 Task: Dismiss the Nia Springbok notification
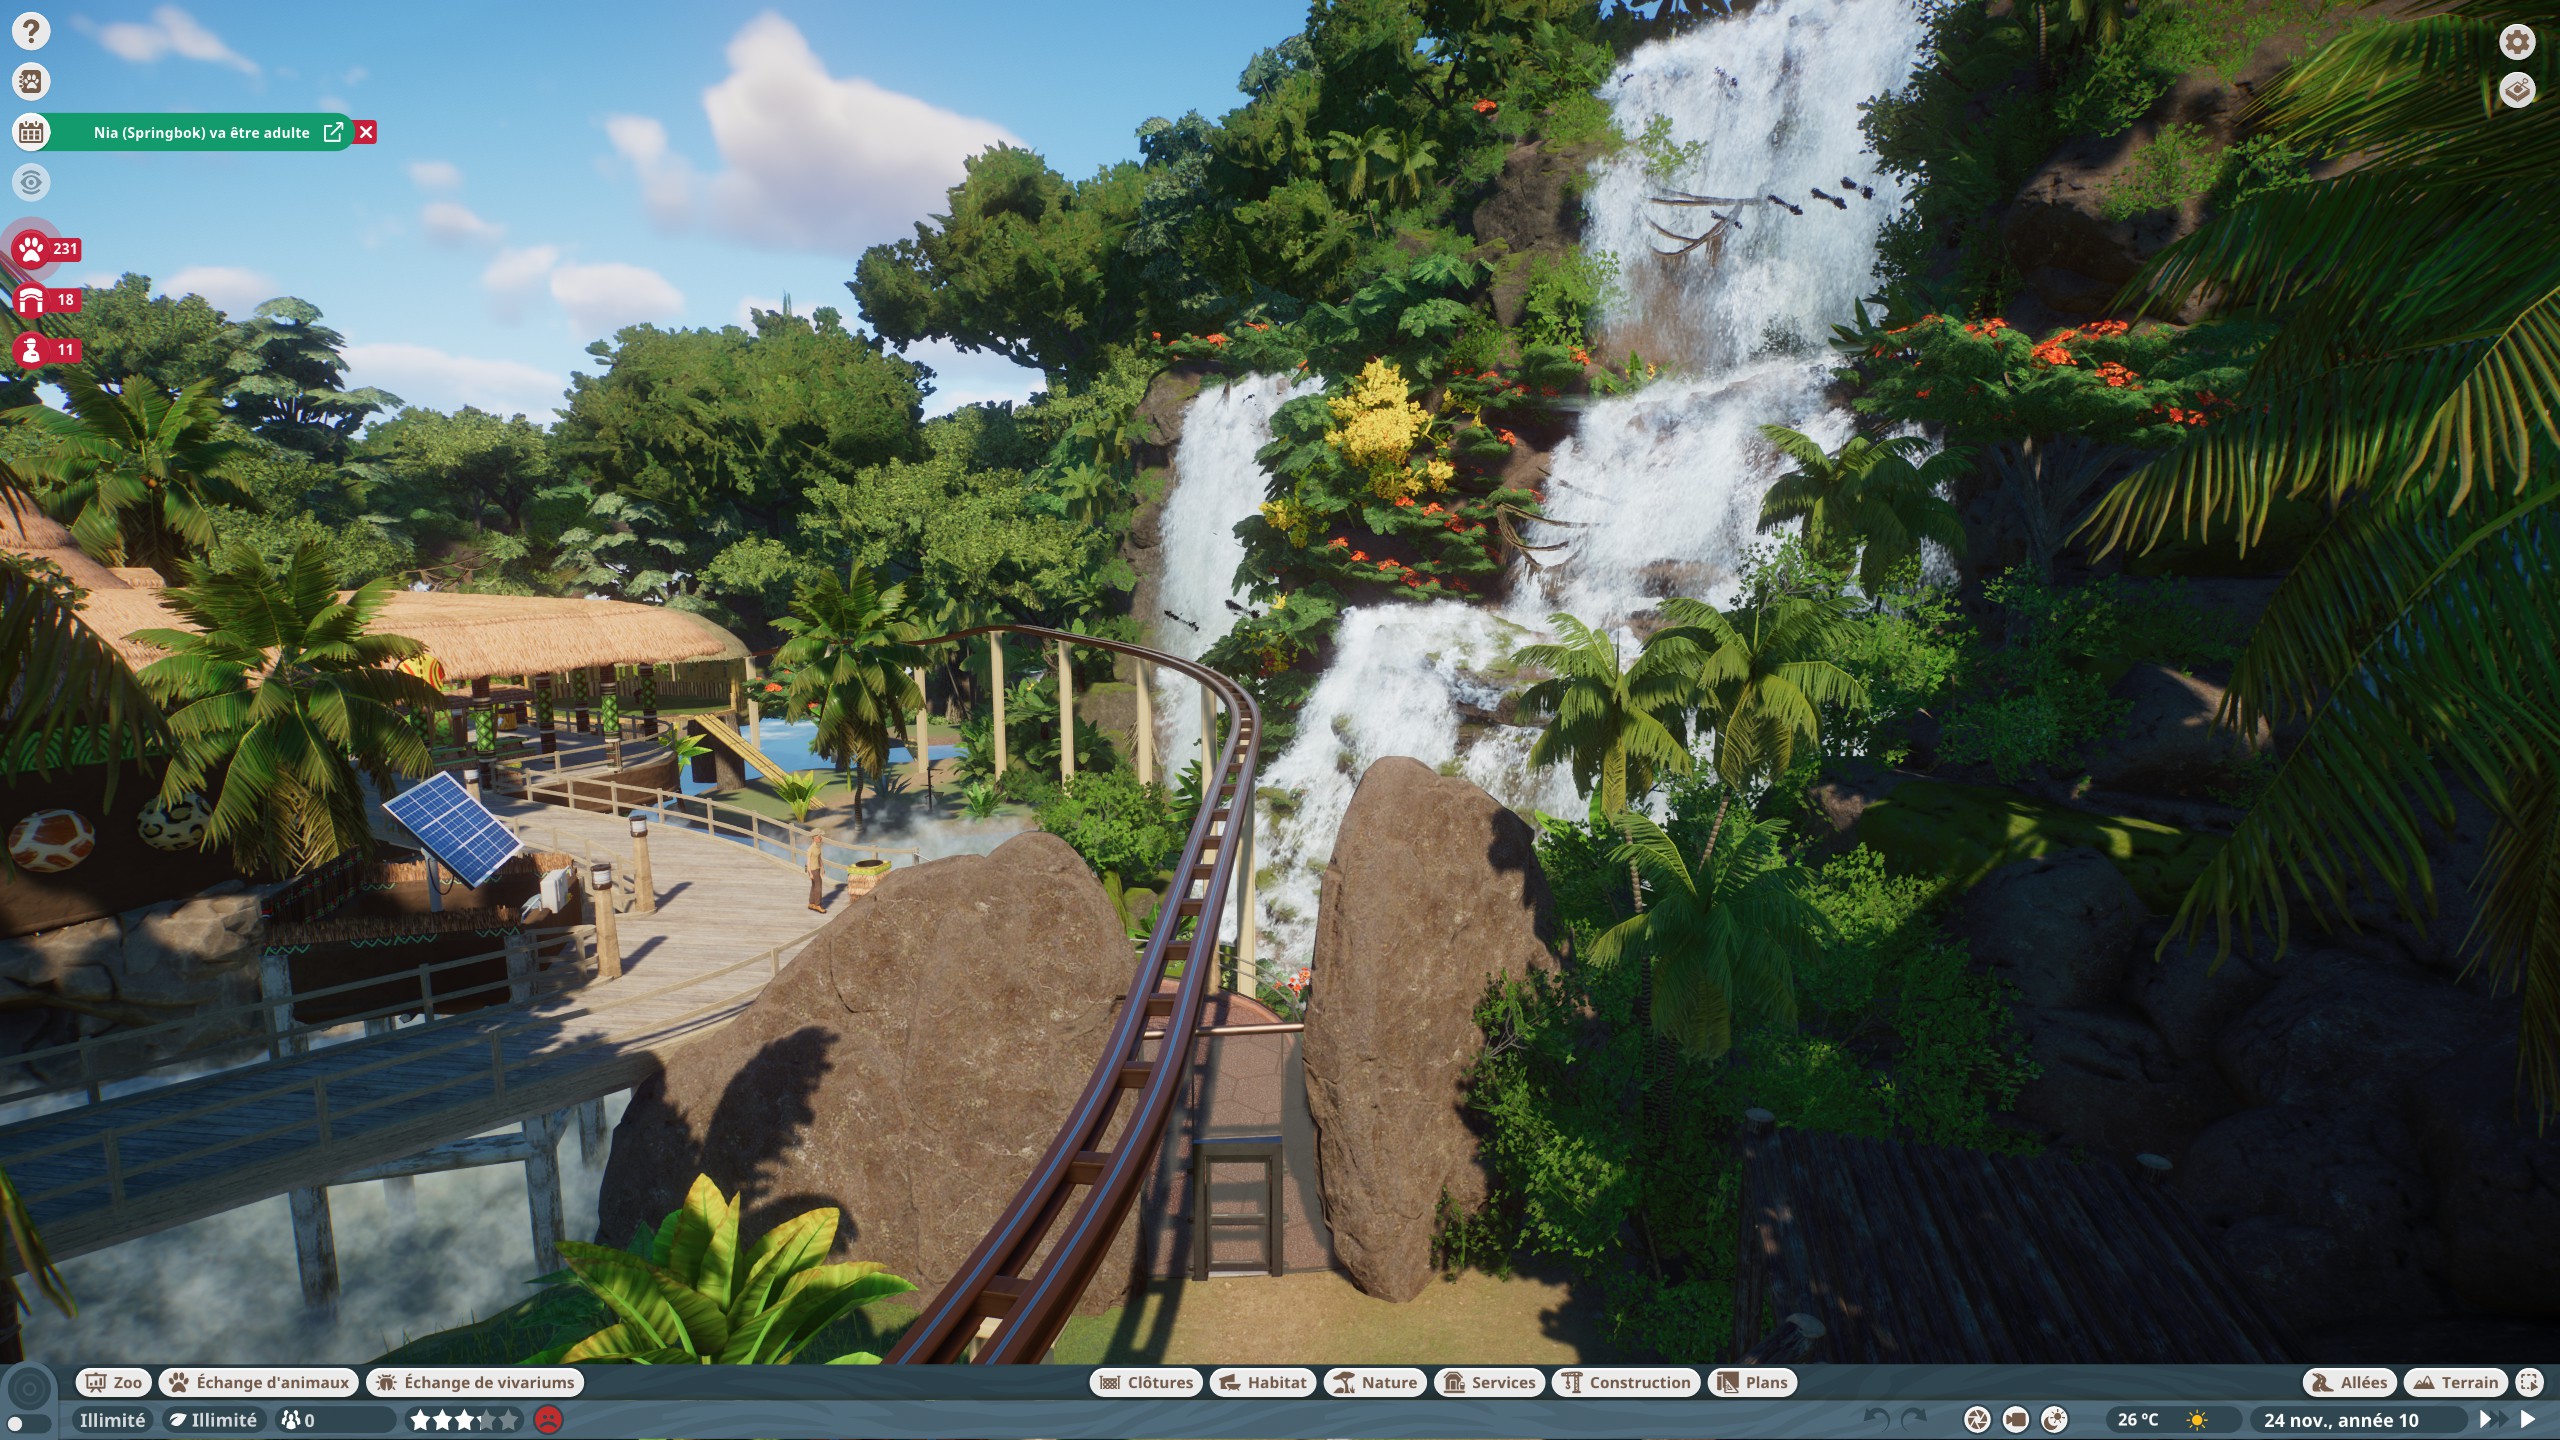366,132
